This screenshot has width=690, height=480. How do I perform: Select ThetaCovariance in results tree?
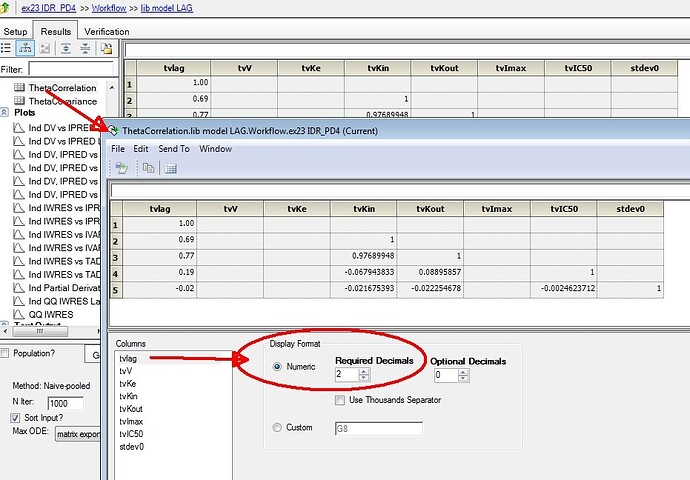tap(63, 101)
